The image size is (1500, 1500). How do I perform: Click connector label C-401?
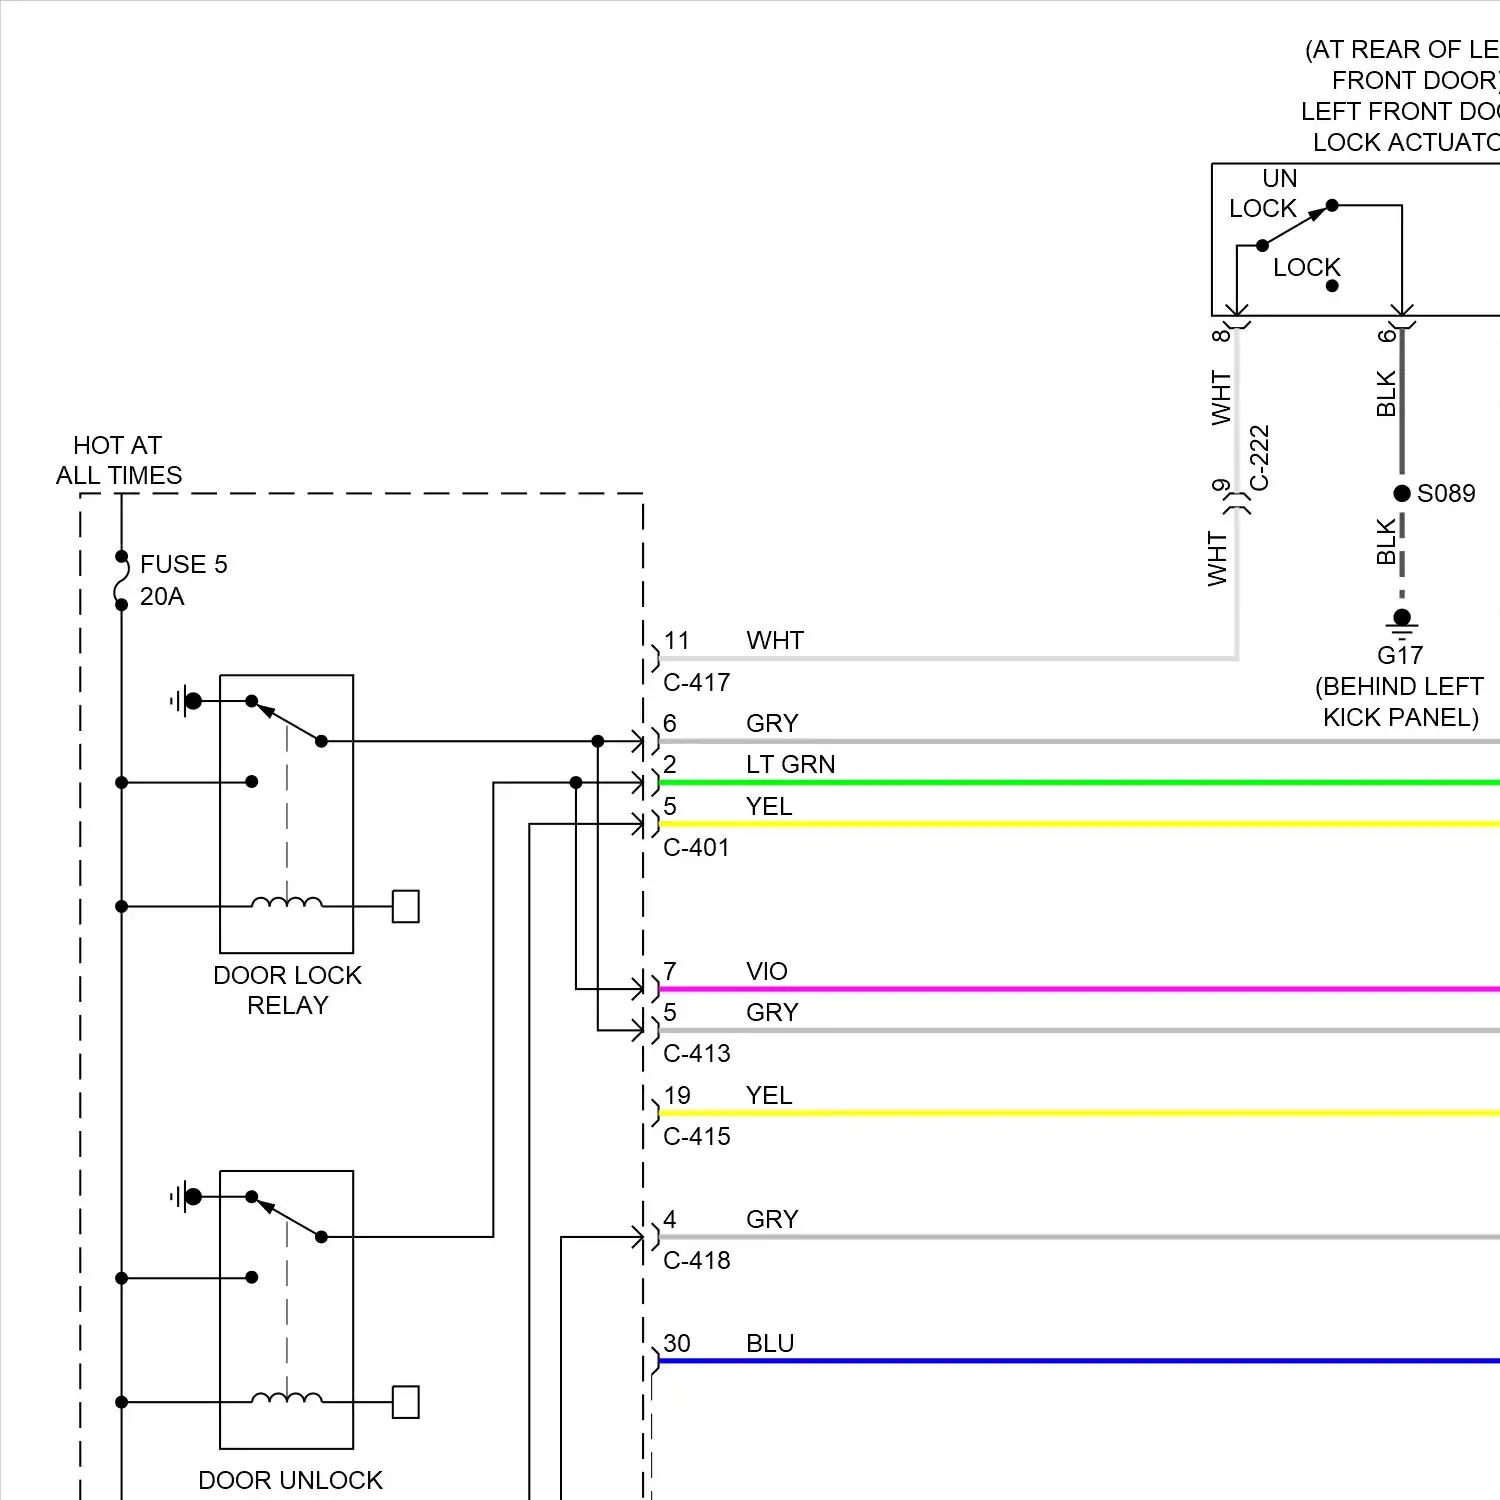(x=697, y=847)
